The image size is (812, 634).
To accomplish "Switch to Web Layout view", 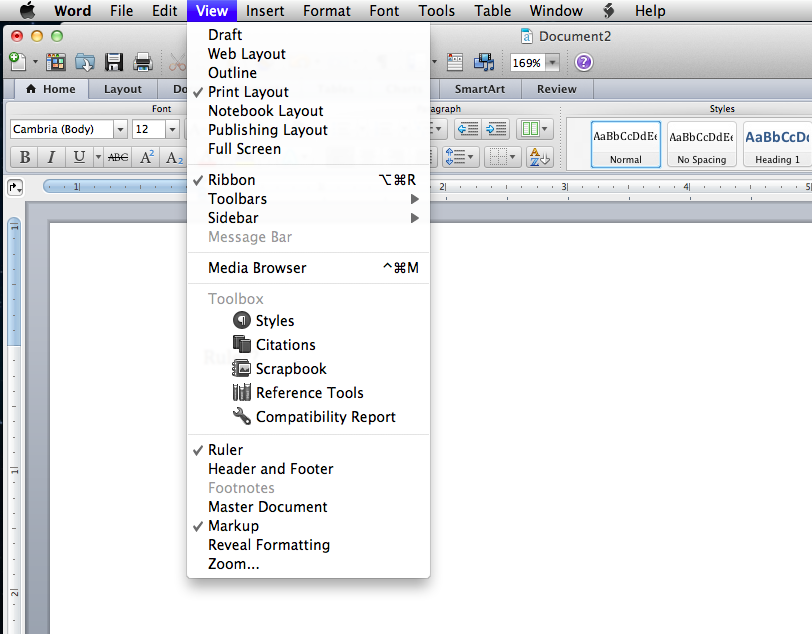I will point(308,54).
